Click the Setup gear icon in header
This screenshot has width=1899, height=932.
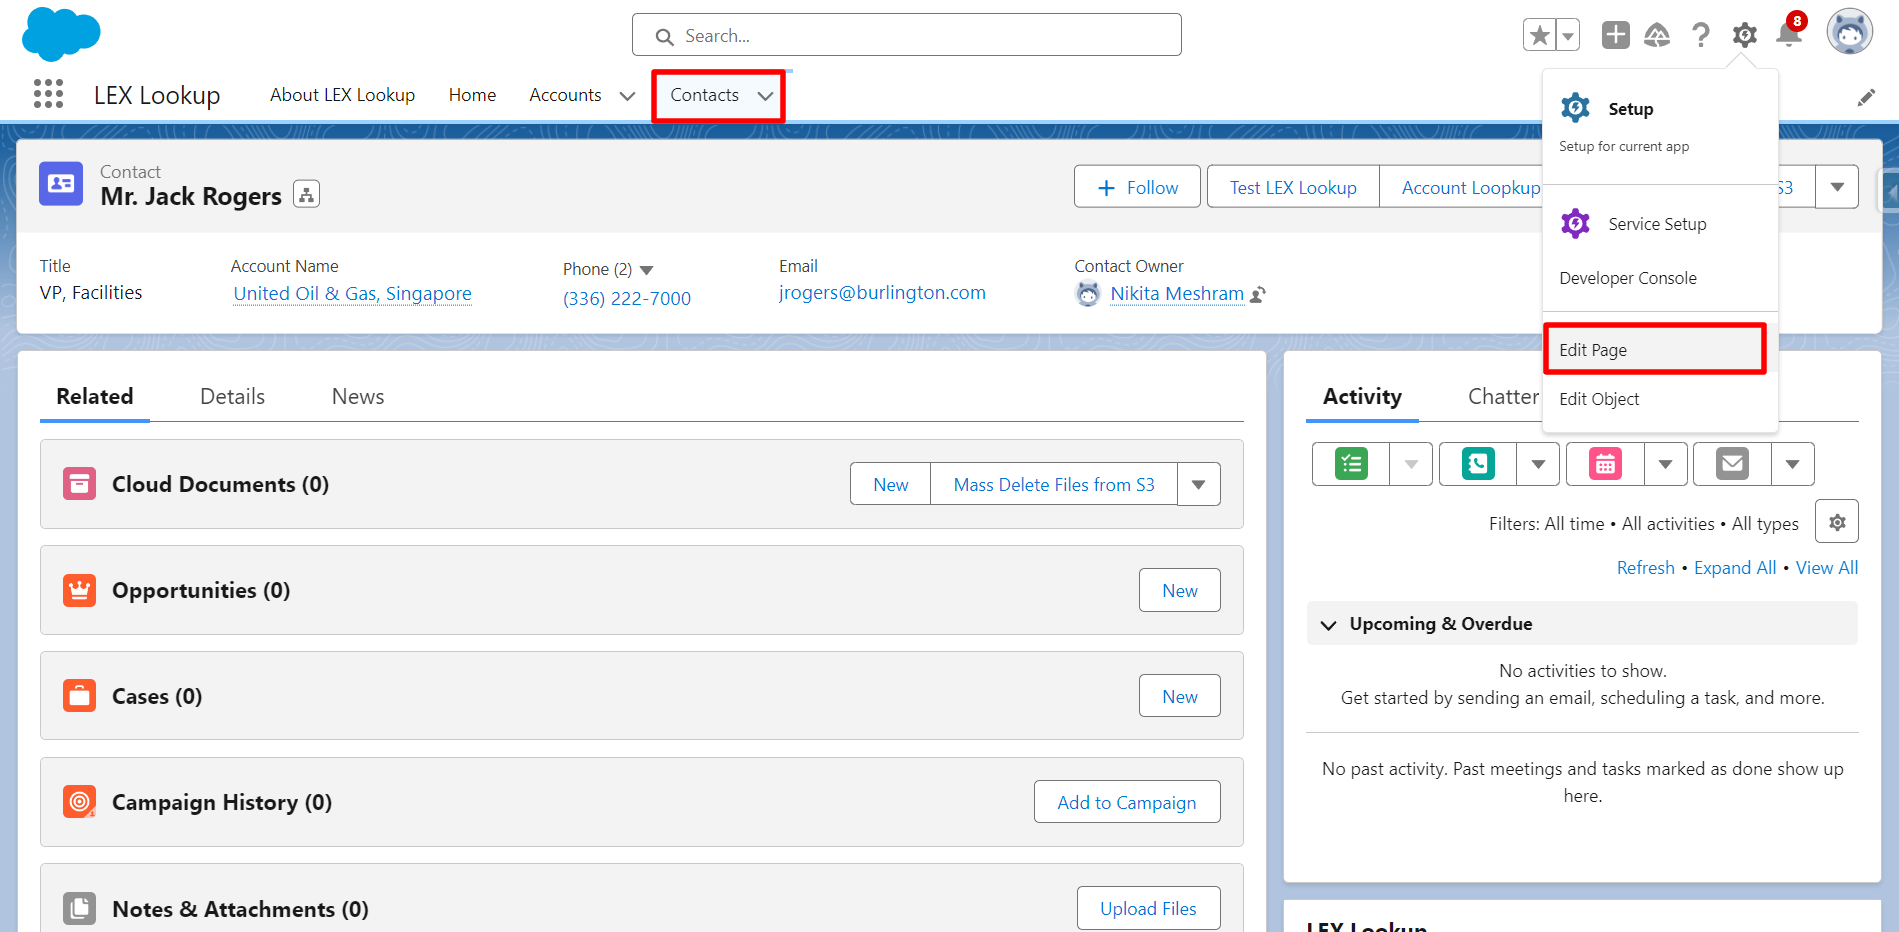1745,35
